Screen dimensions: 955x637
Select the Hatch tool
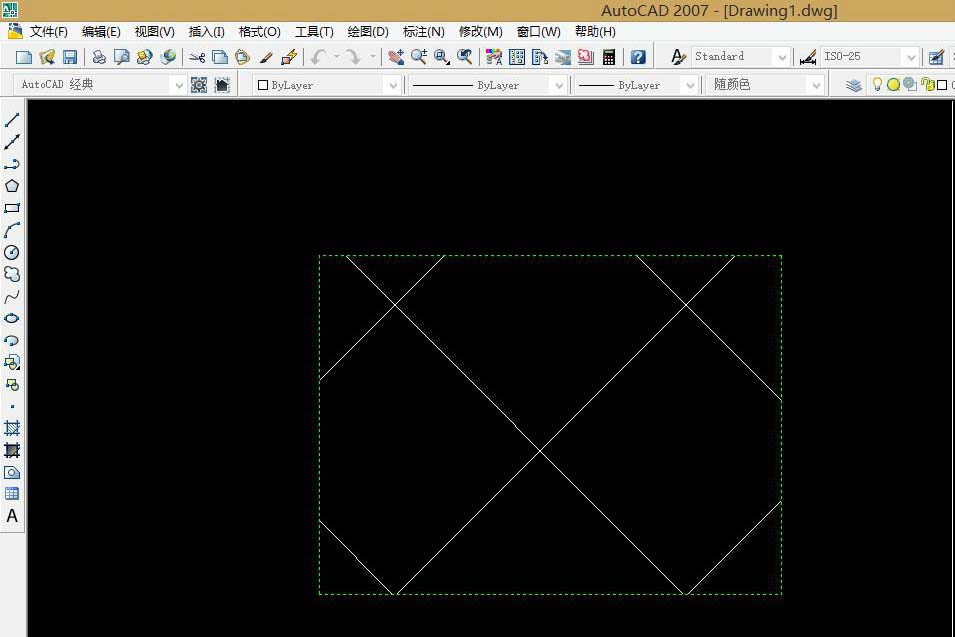(12, 428)
